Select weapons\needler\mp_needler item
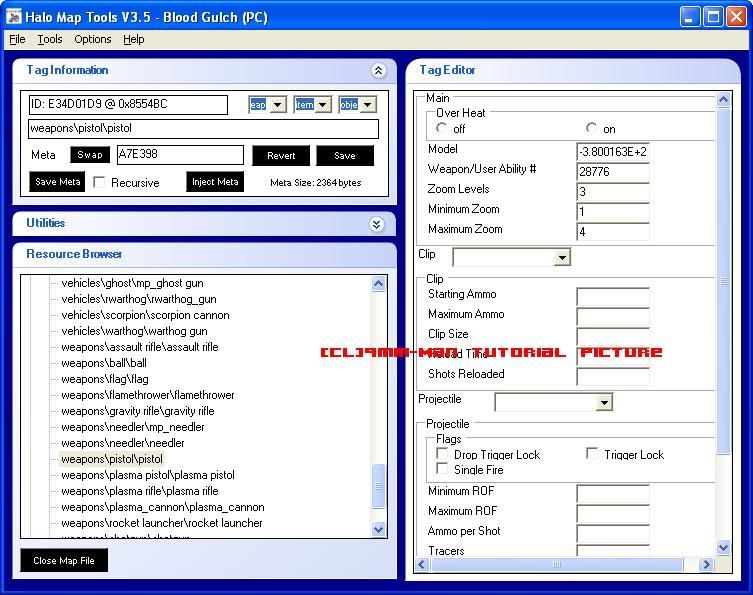 (133, 427)
